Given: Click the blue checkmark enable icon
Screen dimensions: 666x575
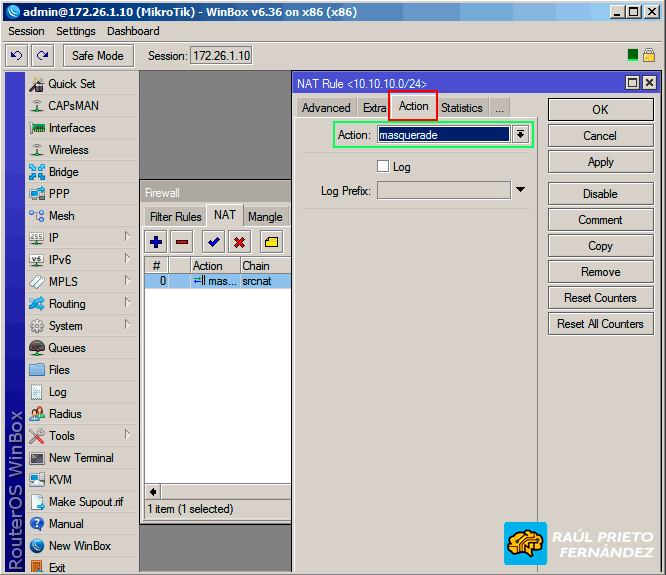Looking at the screenshot, I should pyautogui.click(x=213, y=241).
